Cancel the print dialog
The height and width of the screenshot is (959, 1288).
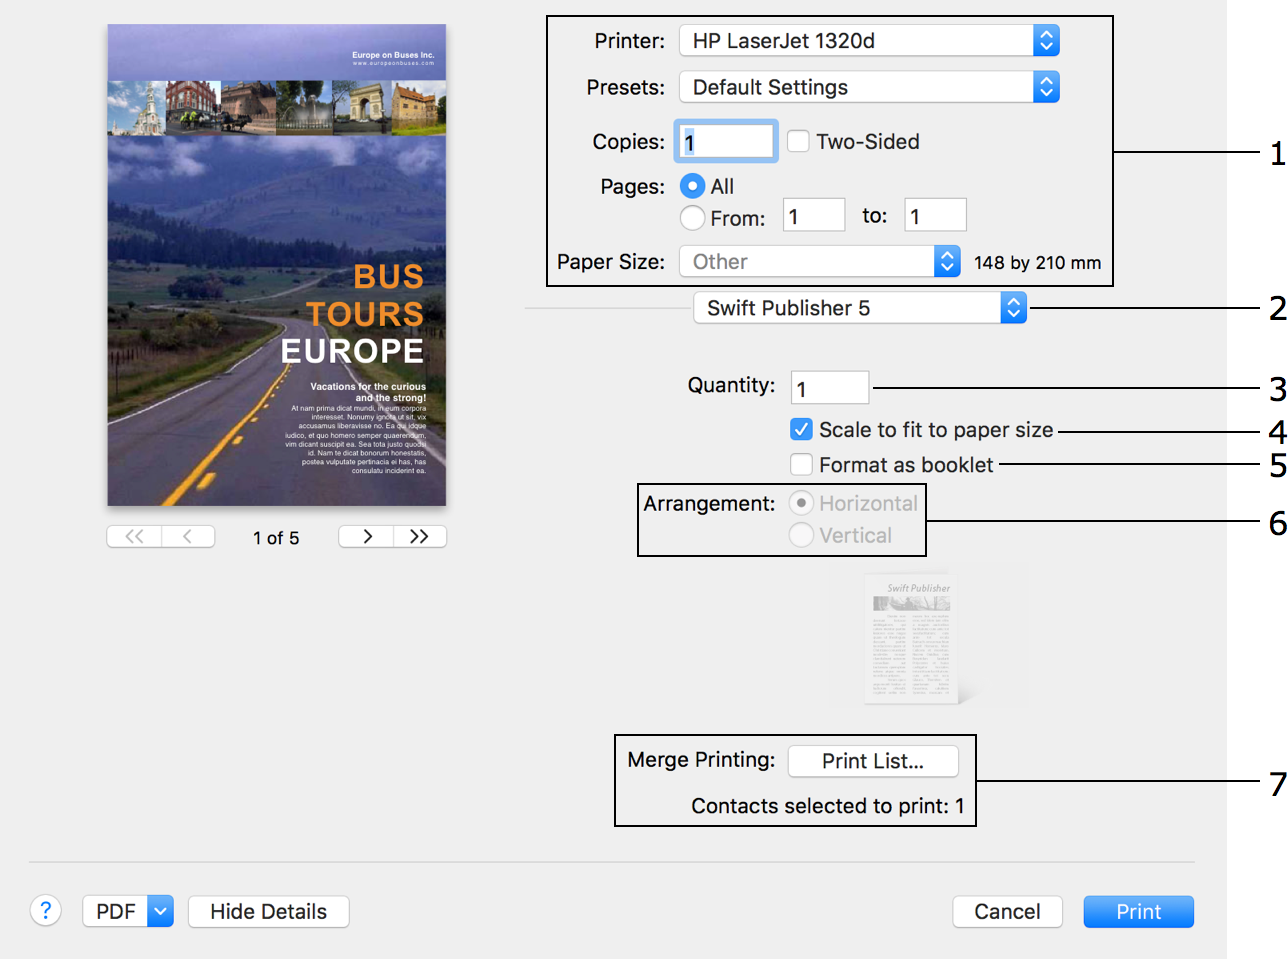(1007, 911)
